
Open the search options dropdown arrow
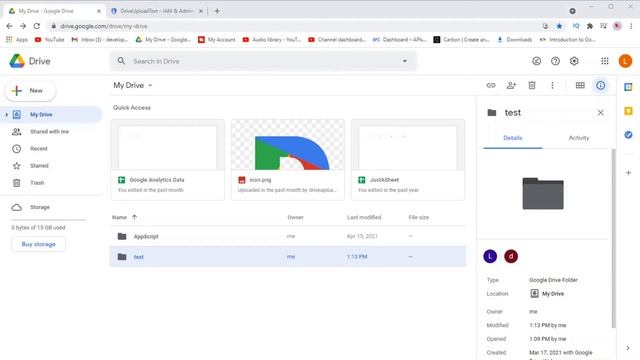point(405,61)
